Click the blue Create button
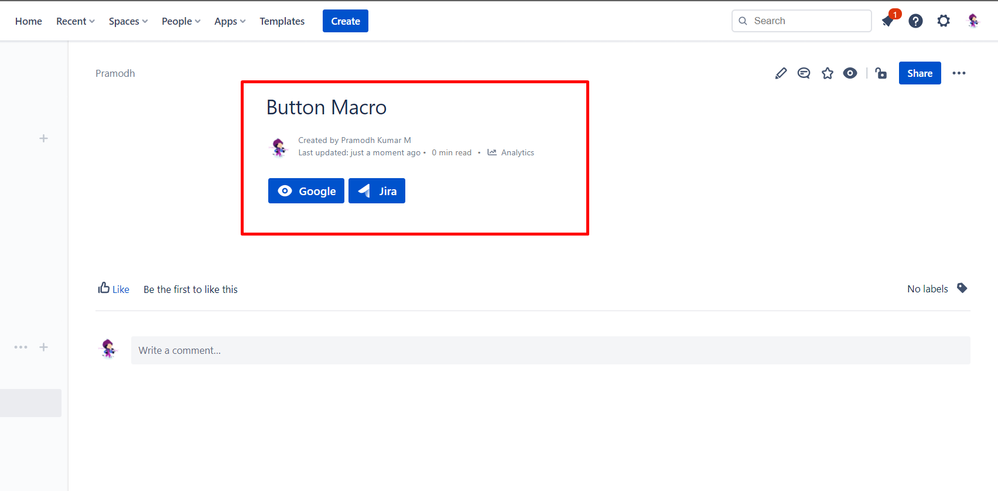 tap(346, 21)
